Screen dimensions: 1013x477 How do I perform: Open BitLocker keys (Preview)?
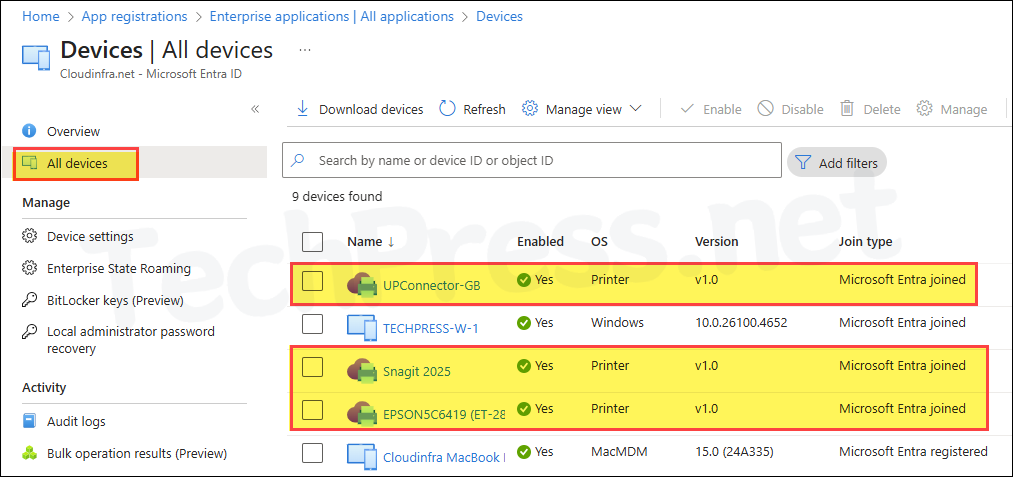pos(115,301)
